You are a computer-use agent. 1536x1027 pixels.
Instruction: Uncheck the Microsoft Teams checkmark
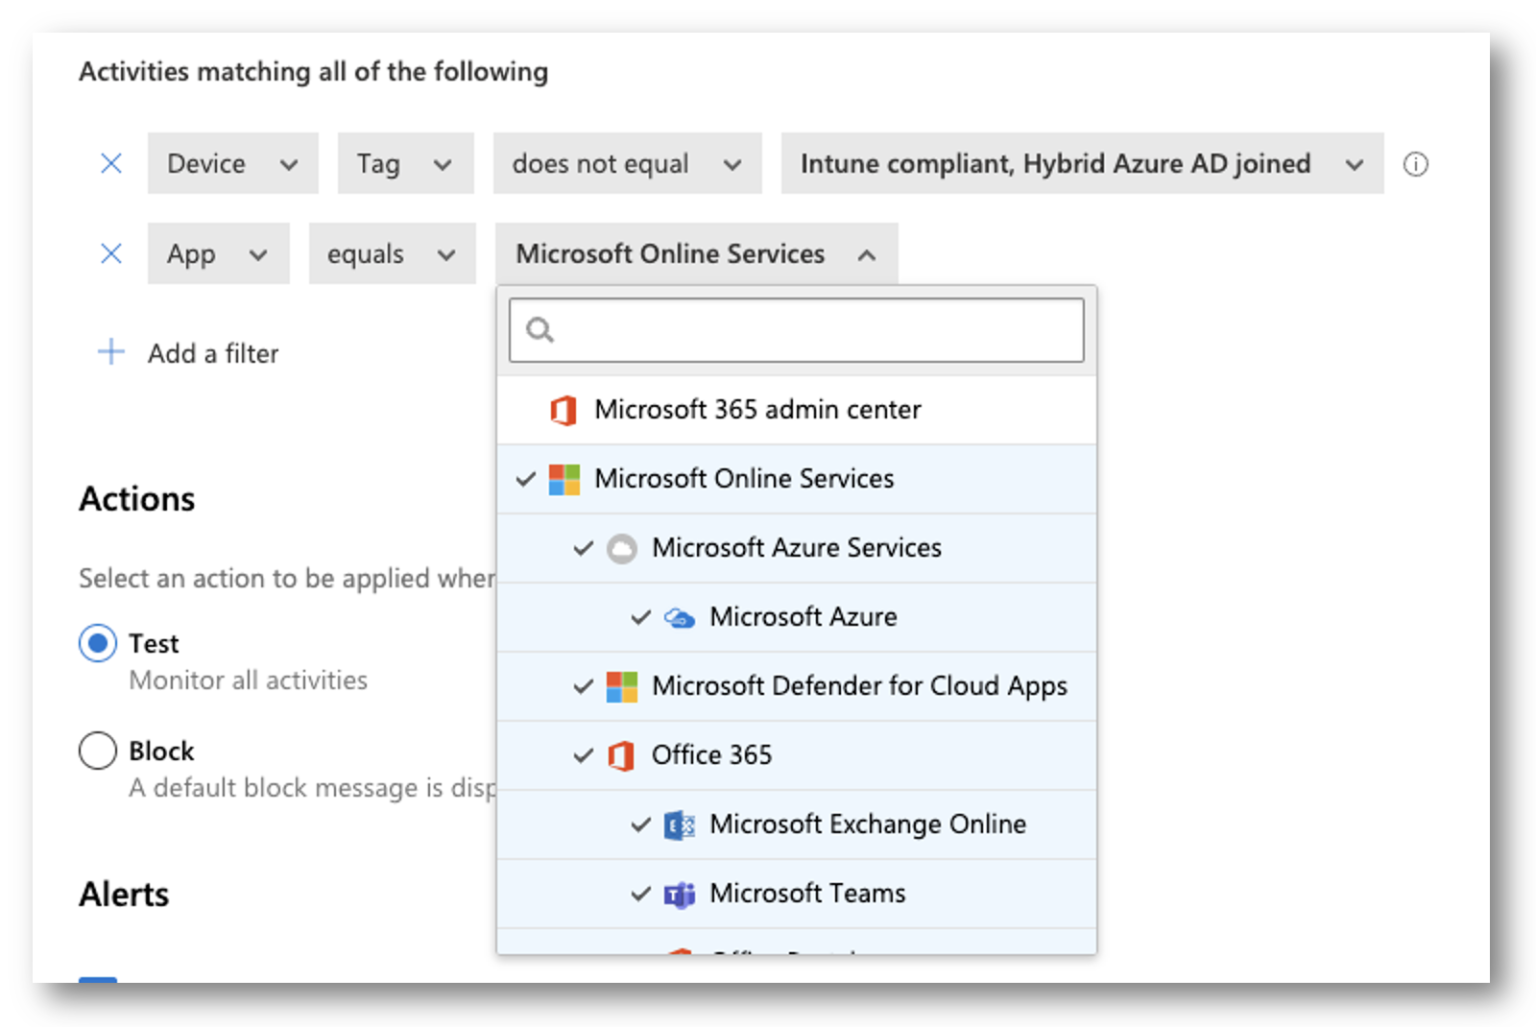click(x=641, y=893)
